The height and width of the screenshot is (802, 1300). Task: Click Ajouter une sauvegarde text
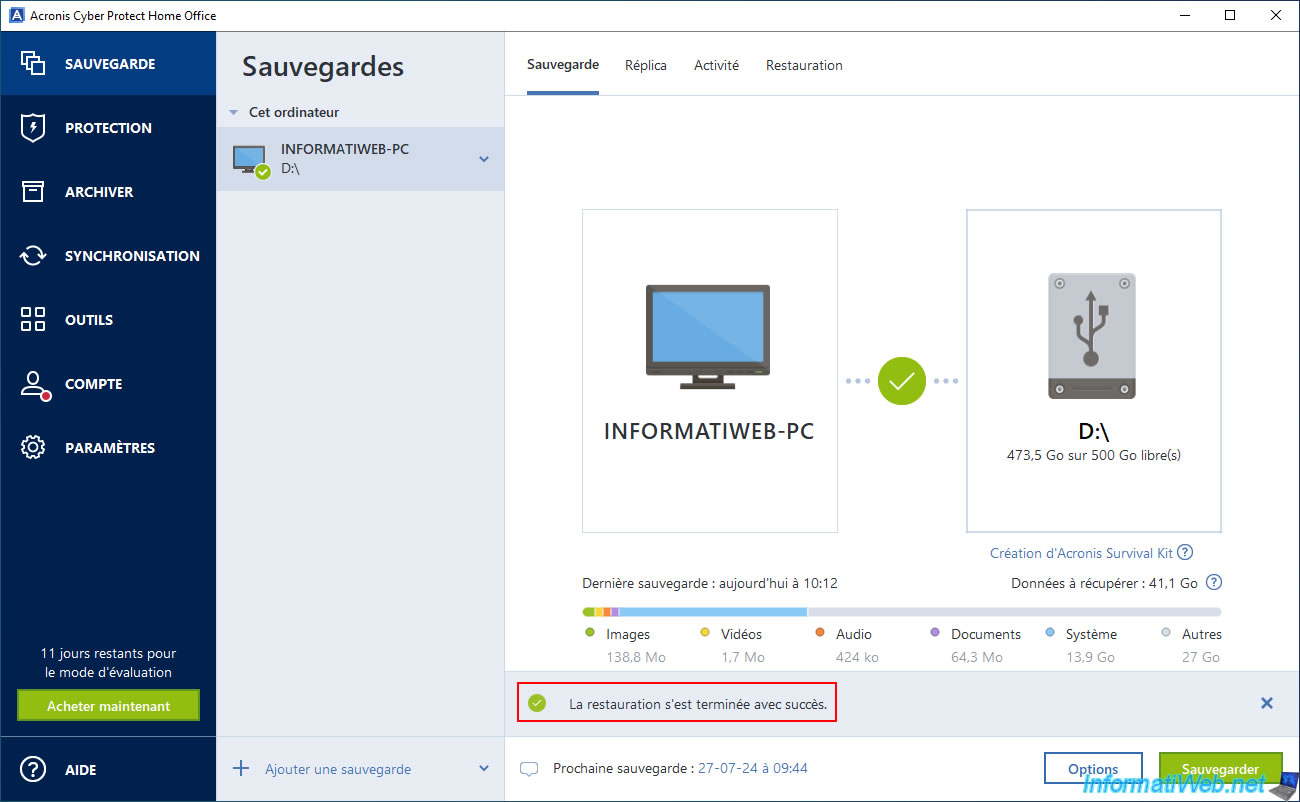point(338,769)
